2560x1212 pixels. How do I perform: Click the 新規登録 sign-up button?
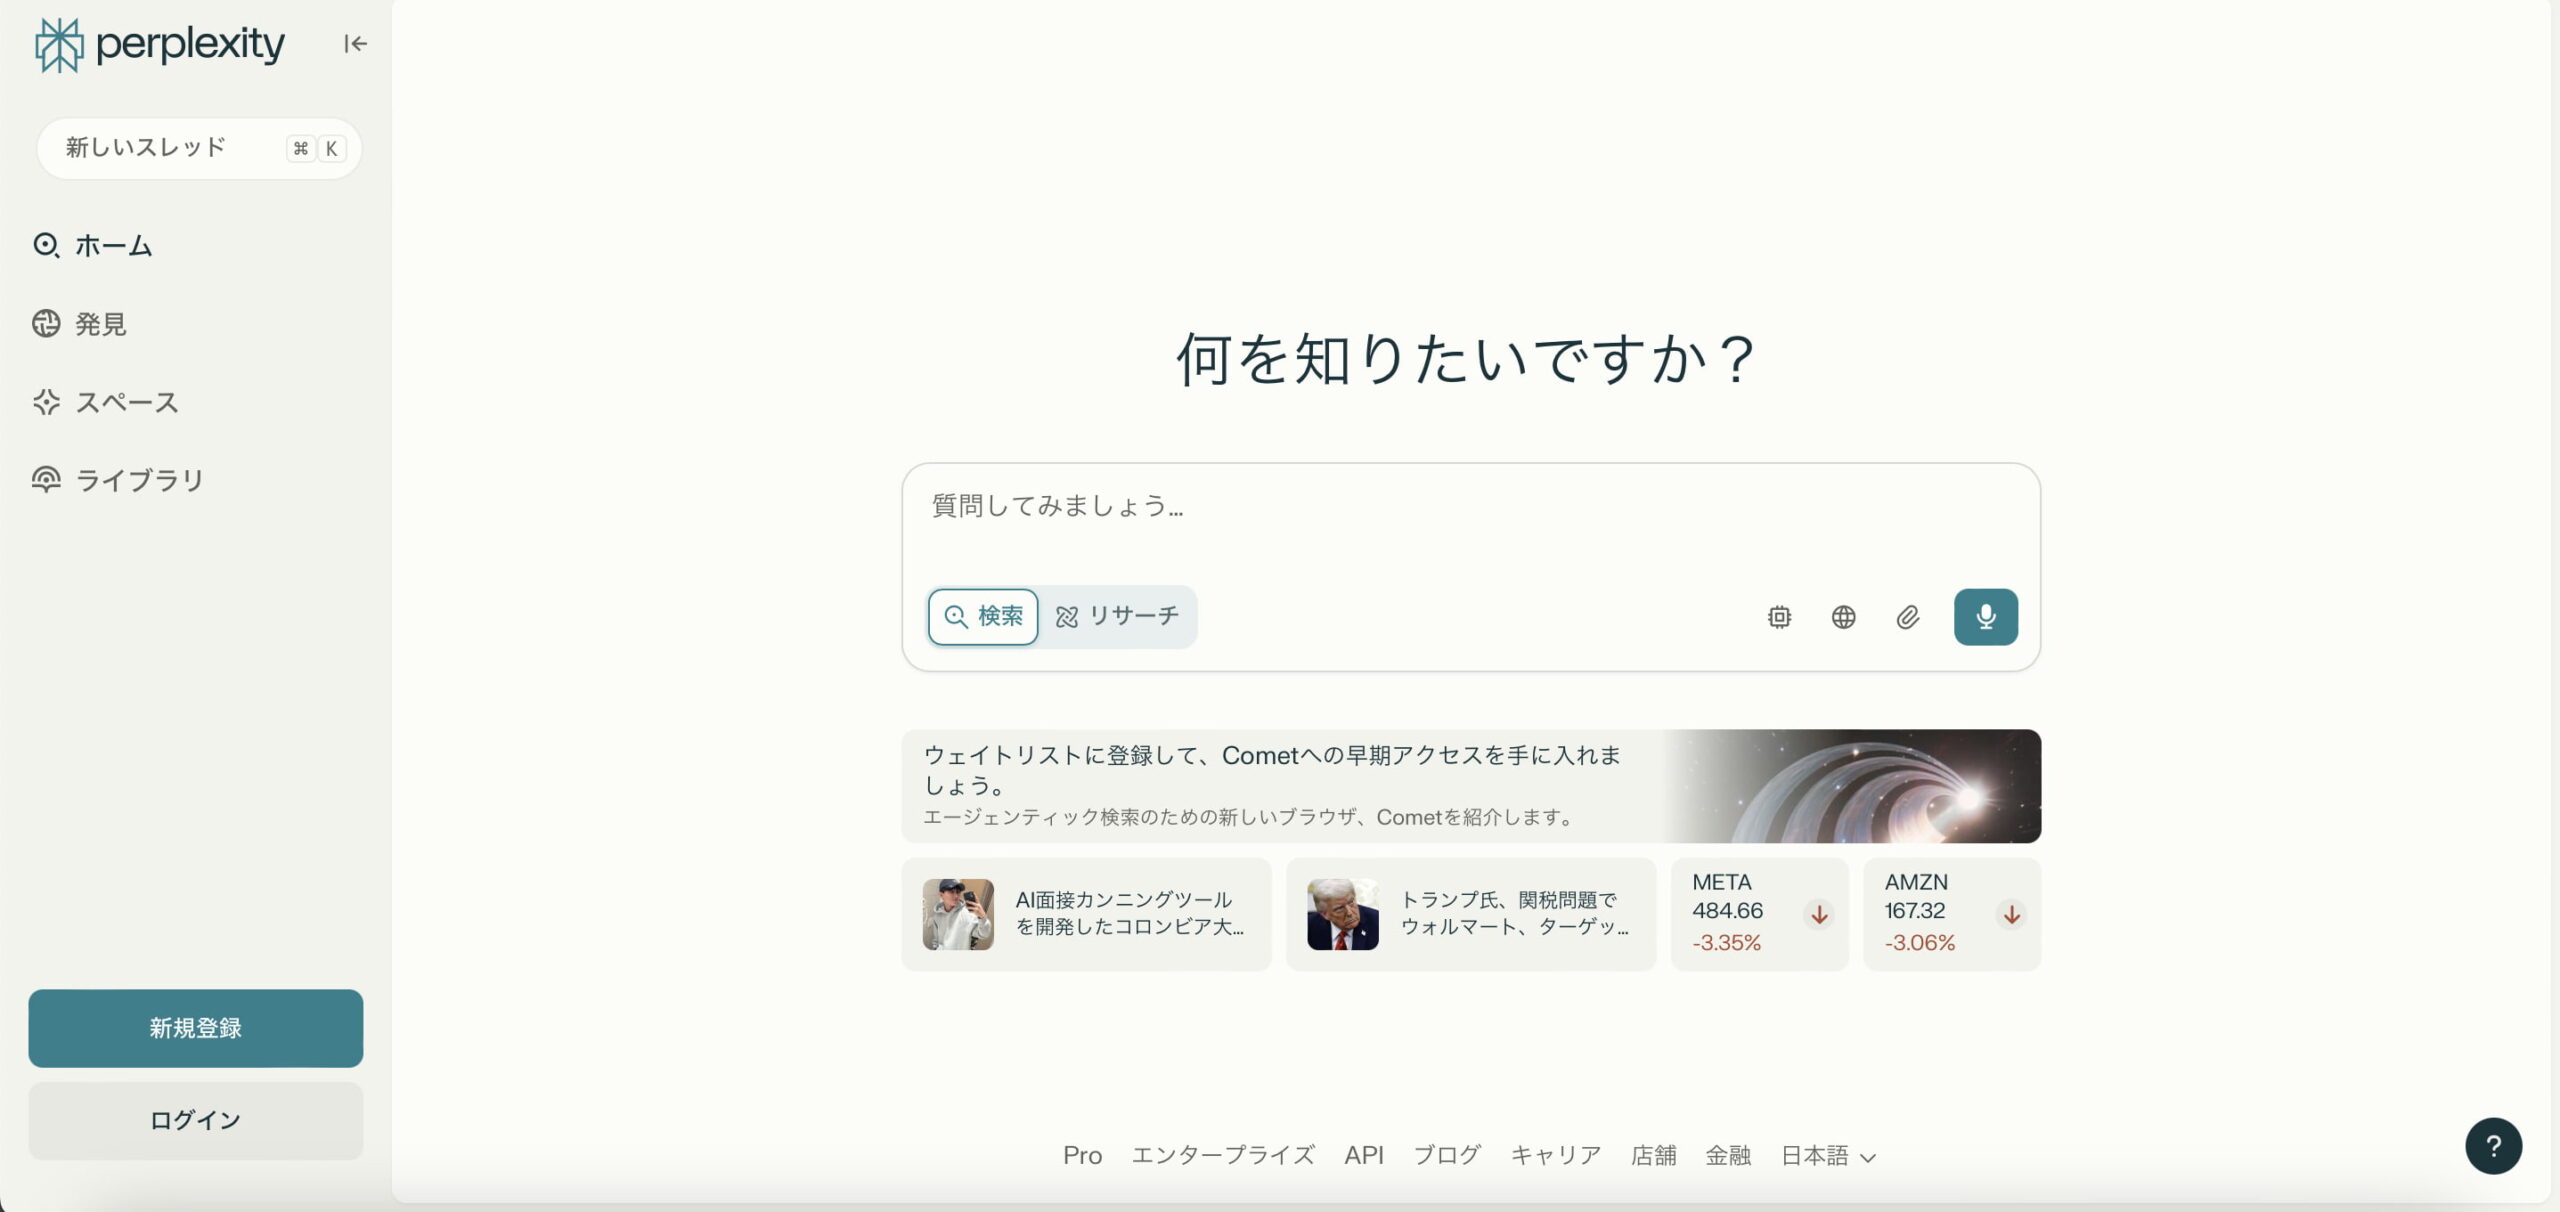[x=196, y=1028]
